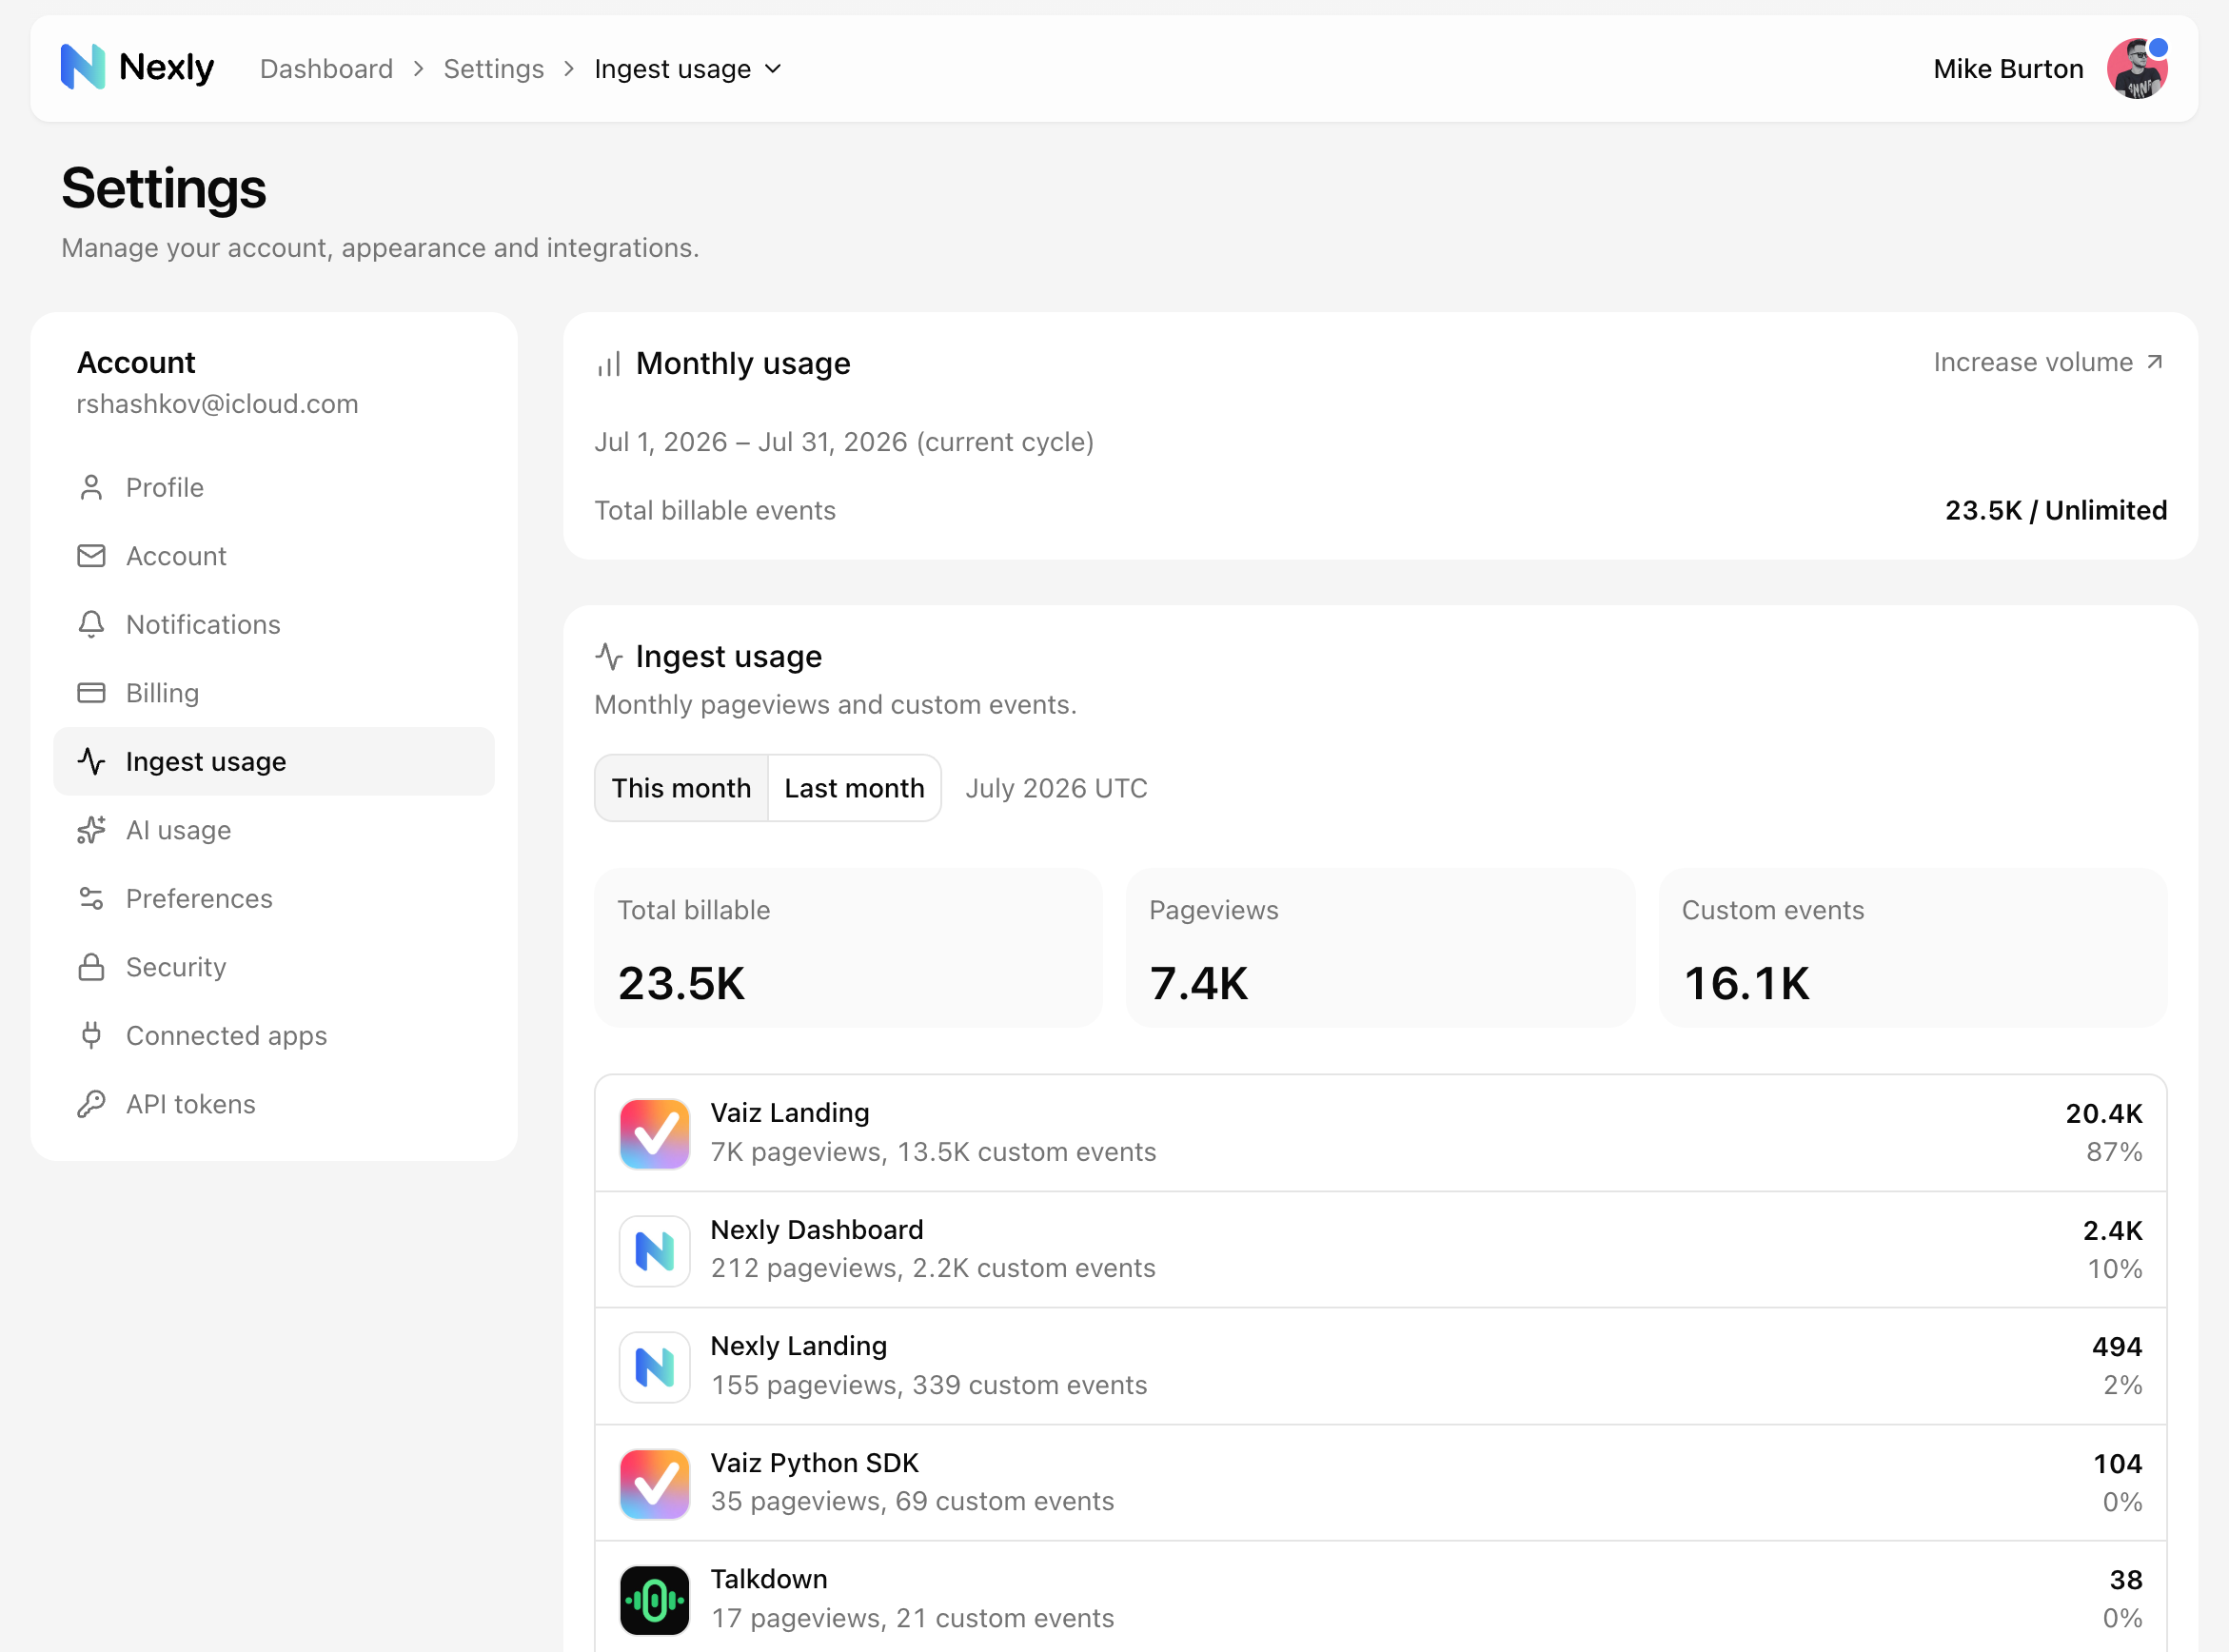Click the Vaiz Python SDK app icon
This screenshot has height=1652, width=2229.
(654, 1483)
